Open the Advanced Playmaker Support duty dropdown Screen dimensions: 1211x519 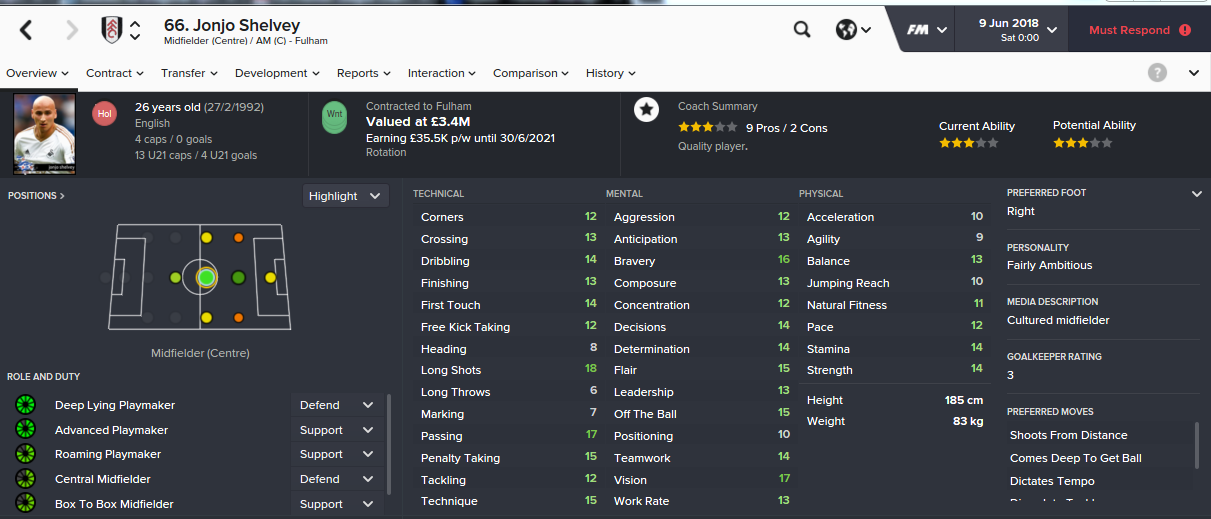coord(337,430)
